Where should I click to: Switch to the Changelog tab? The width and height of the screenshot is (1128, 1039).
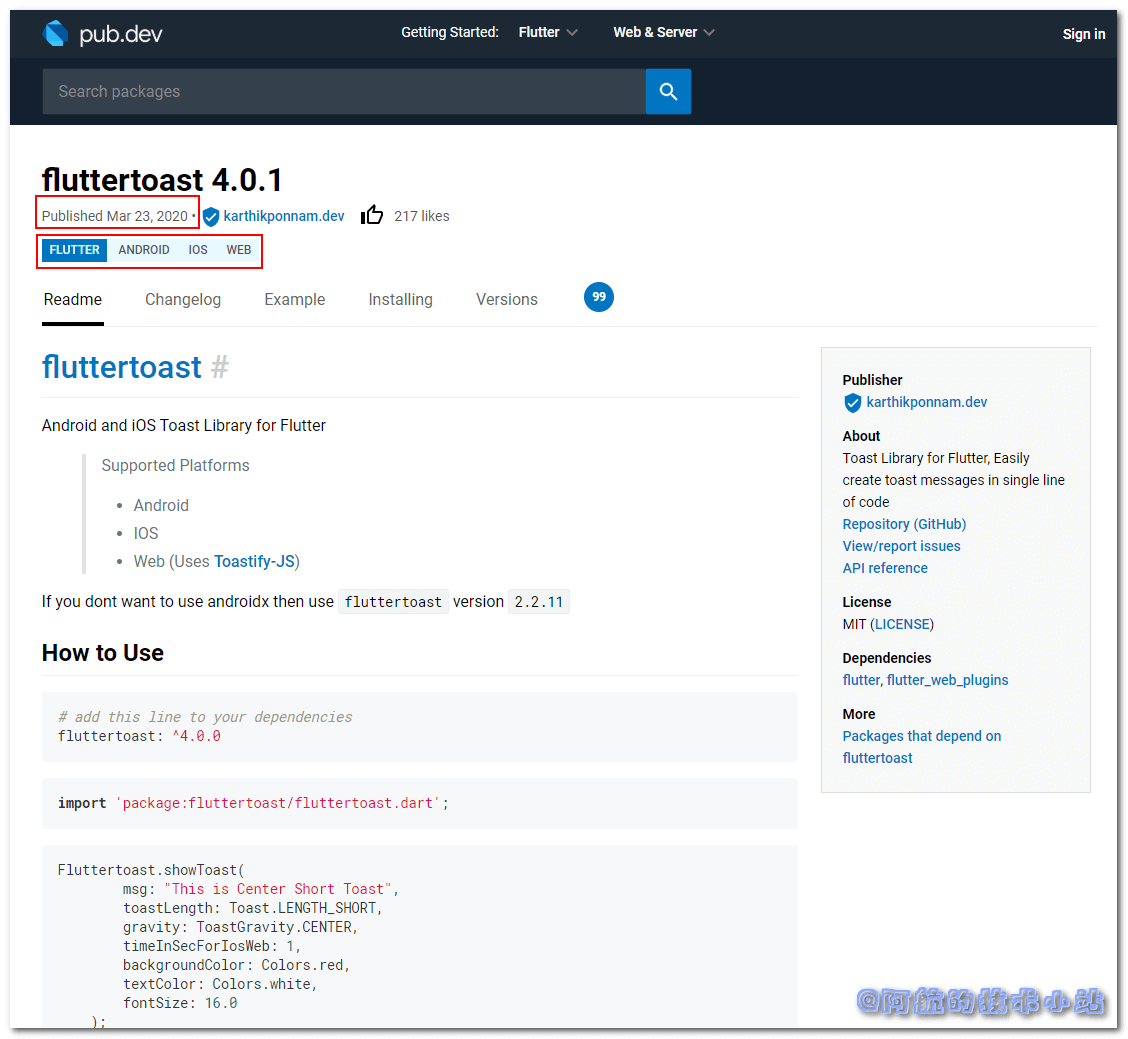[183, 299]
